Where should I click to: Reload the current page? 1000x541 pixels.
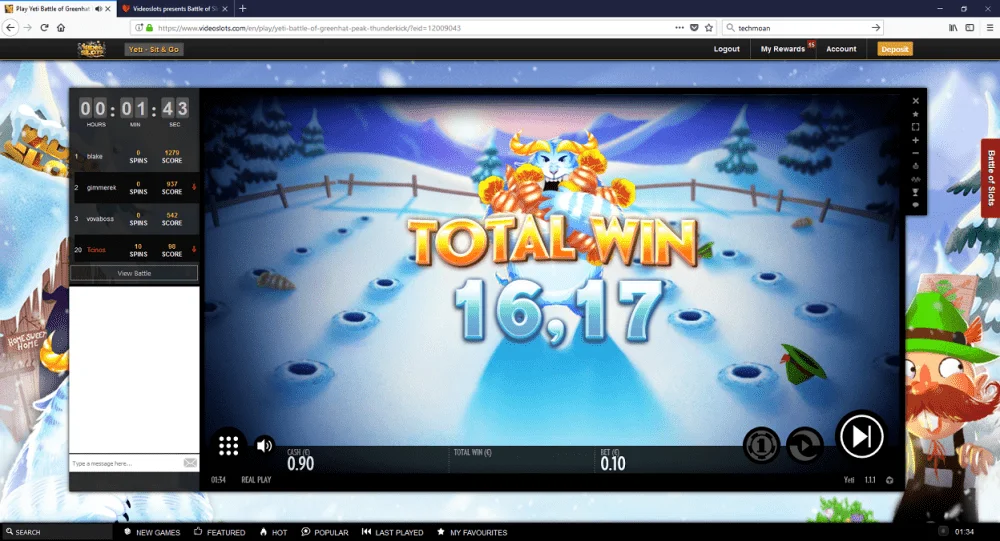pos(44,28)
